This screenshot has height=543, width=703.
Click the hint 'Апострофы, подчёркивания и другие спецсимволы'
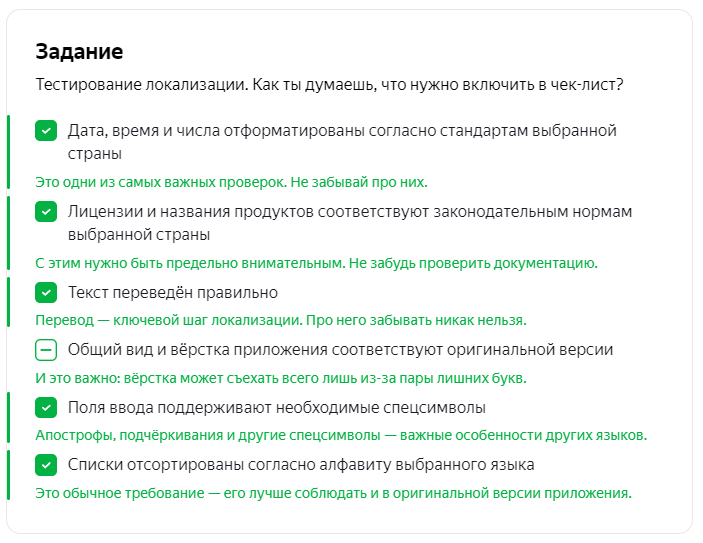[341, 435]
